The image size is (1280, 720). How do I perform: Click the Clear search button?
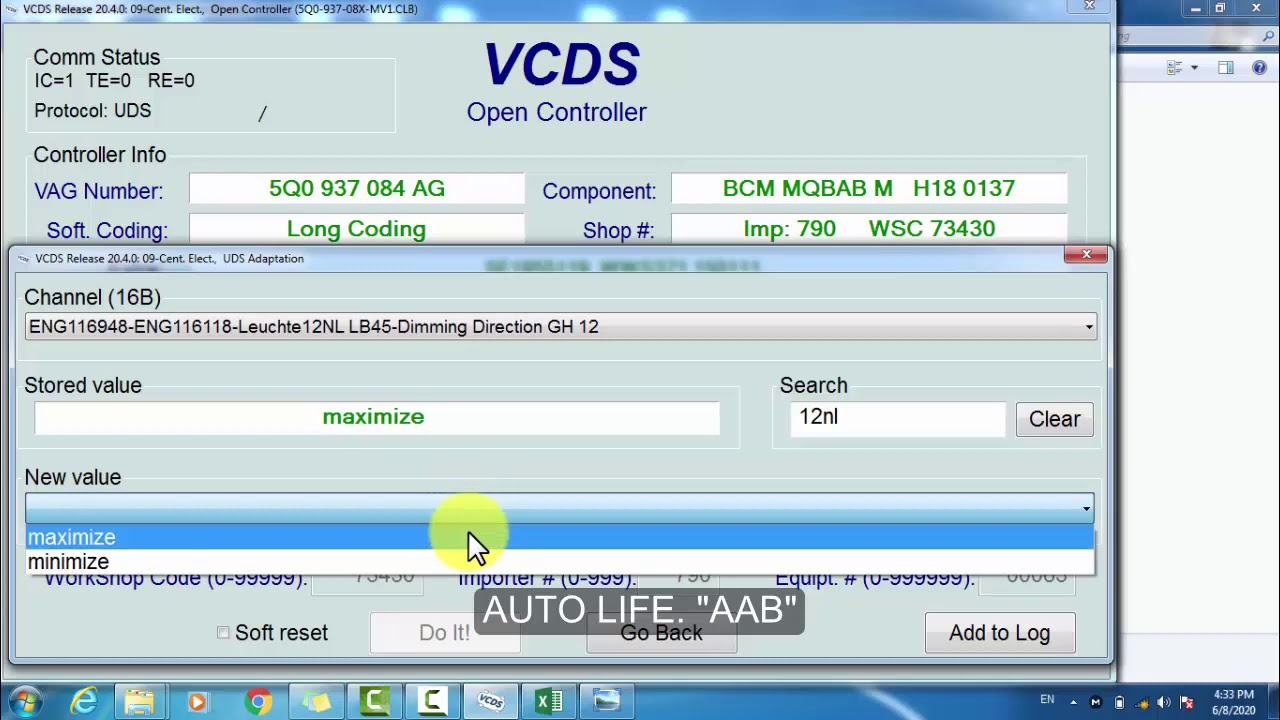pyautogui.click(x=1054, y=419)
